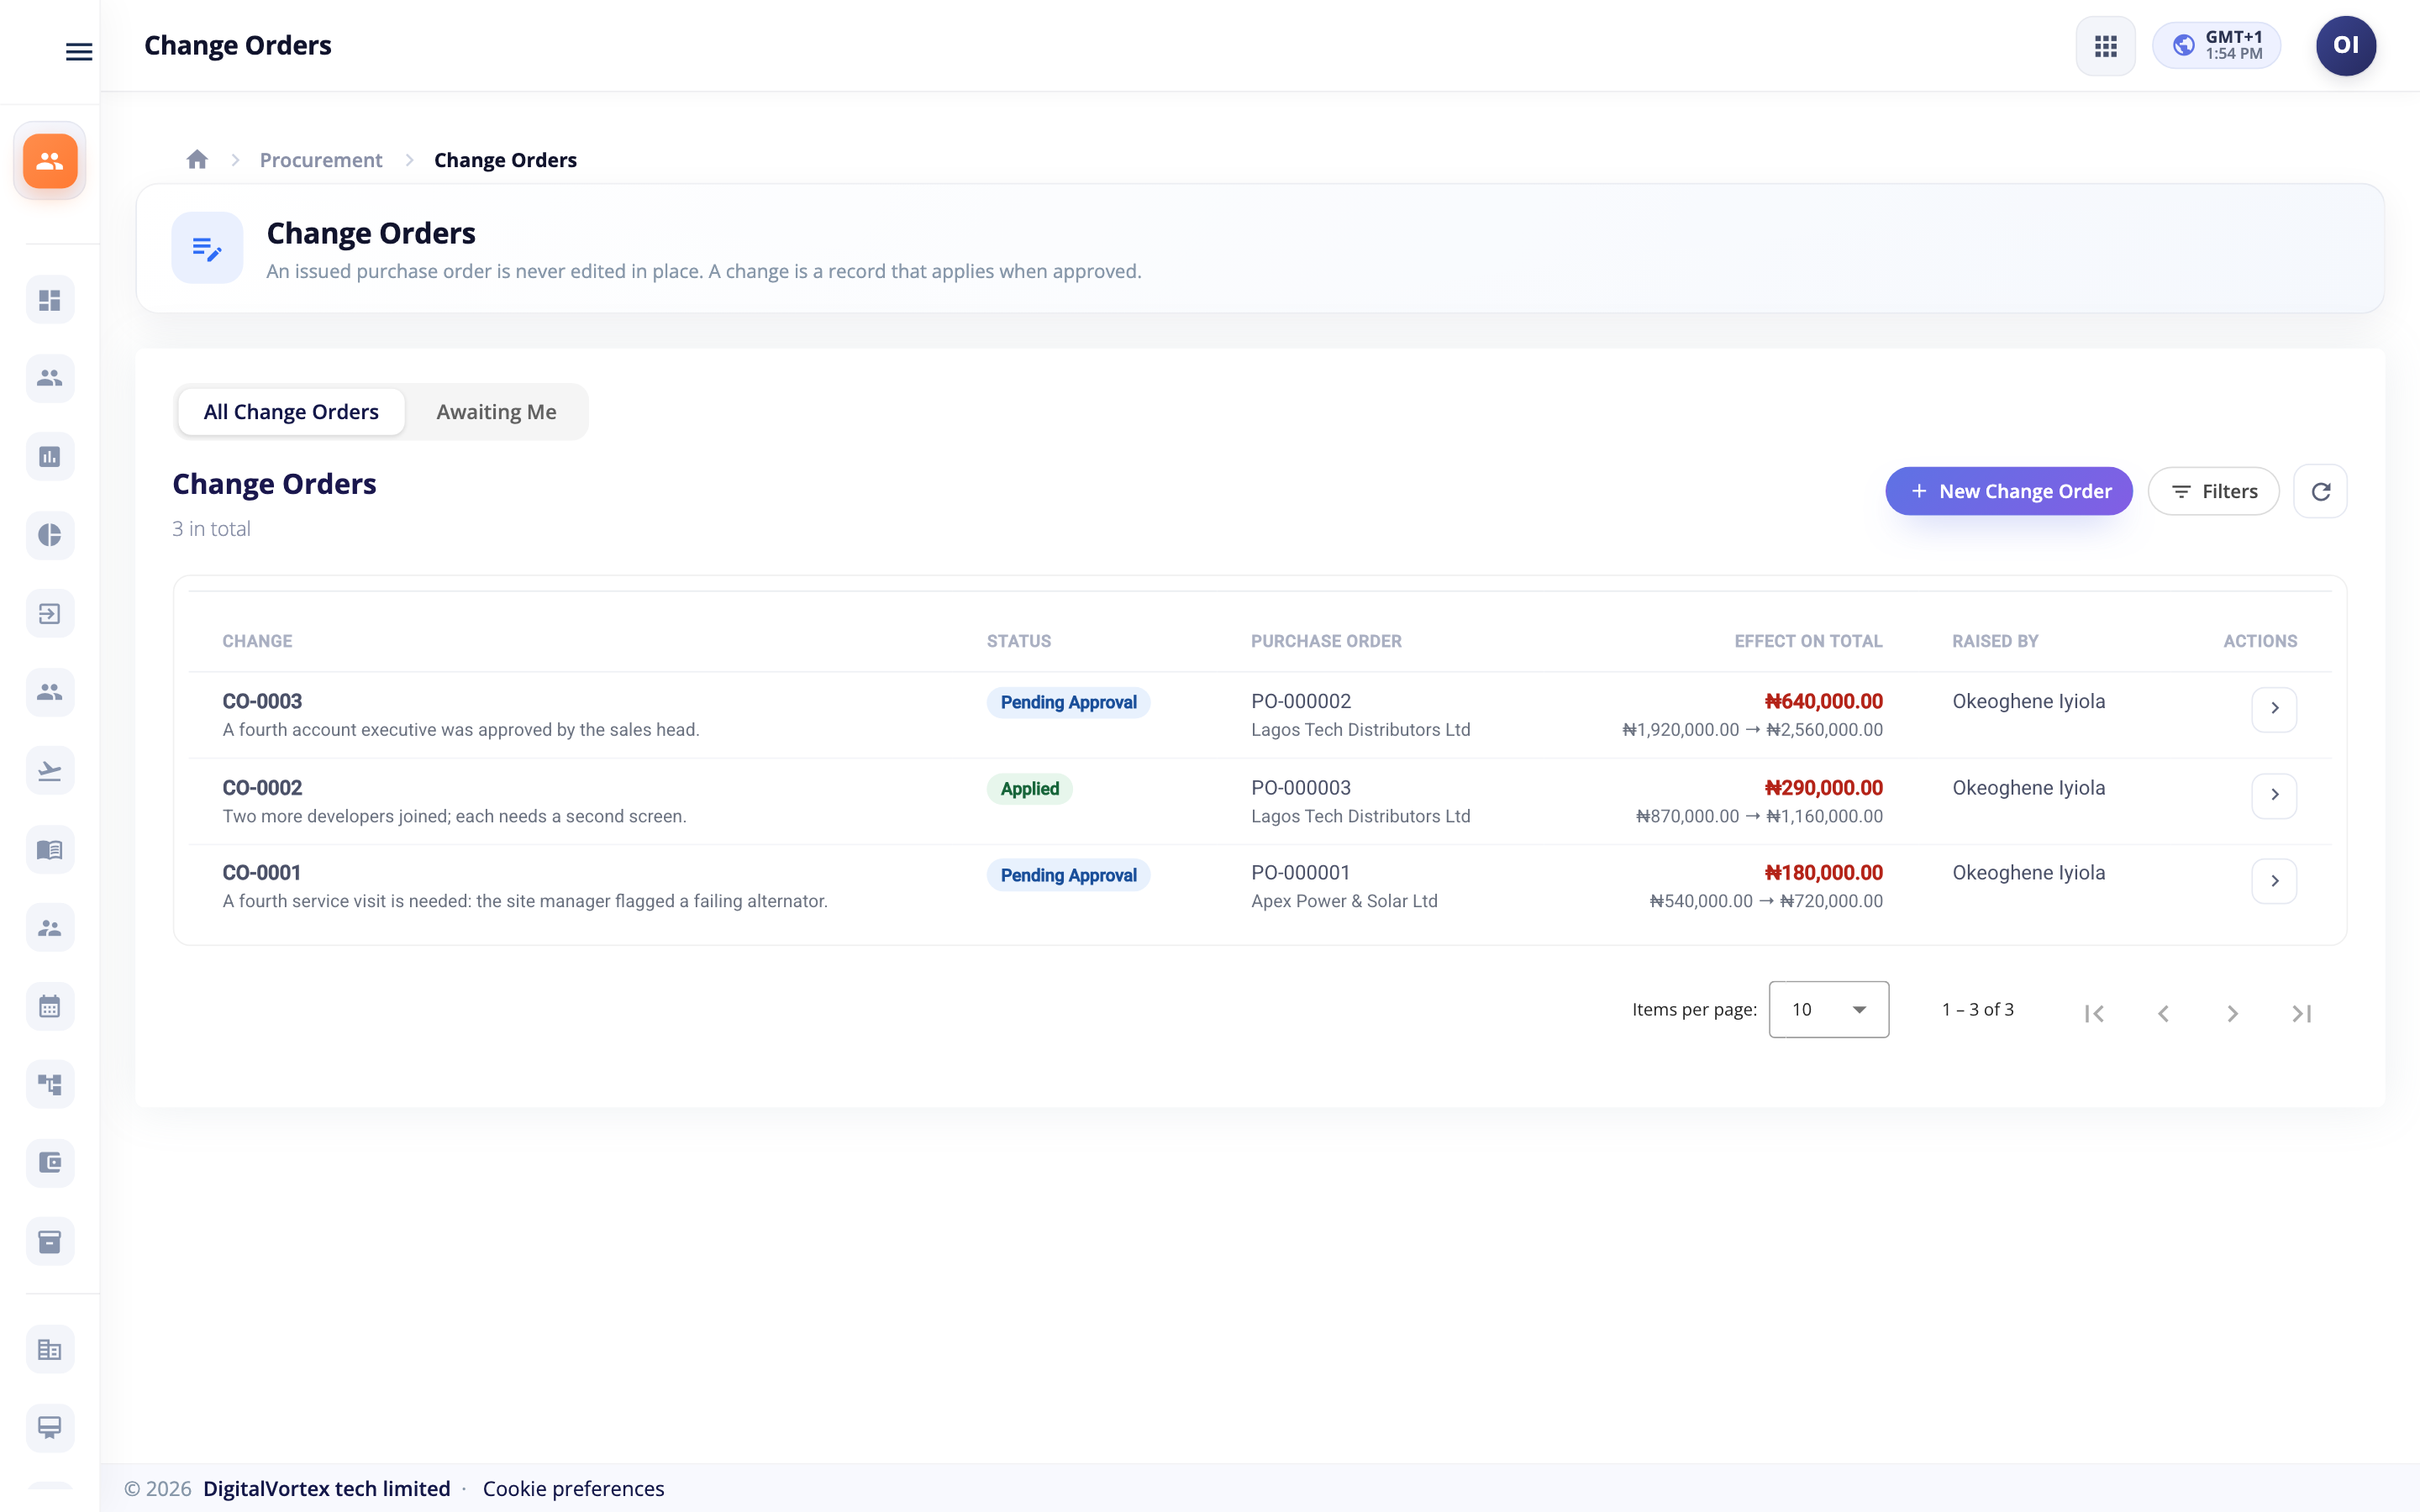
Task: Open the Filters button
Action: pyautogui.click(x=2213, y=491)
